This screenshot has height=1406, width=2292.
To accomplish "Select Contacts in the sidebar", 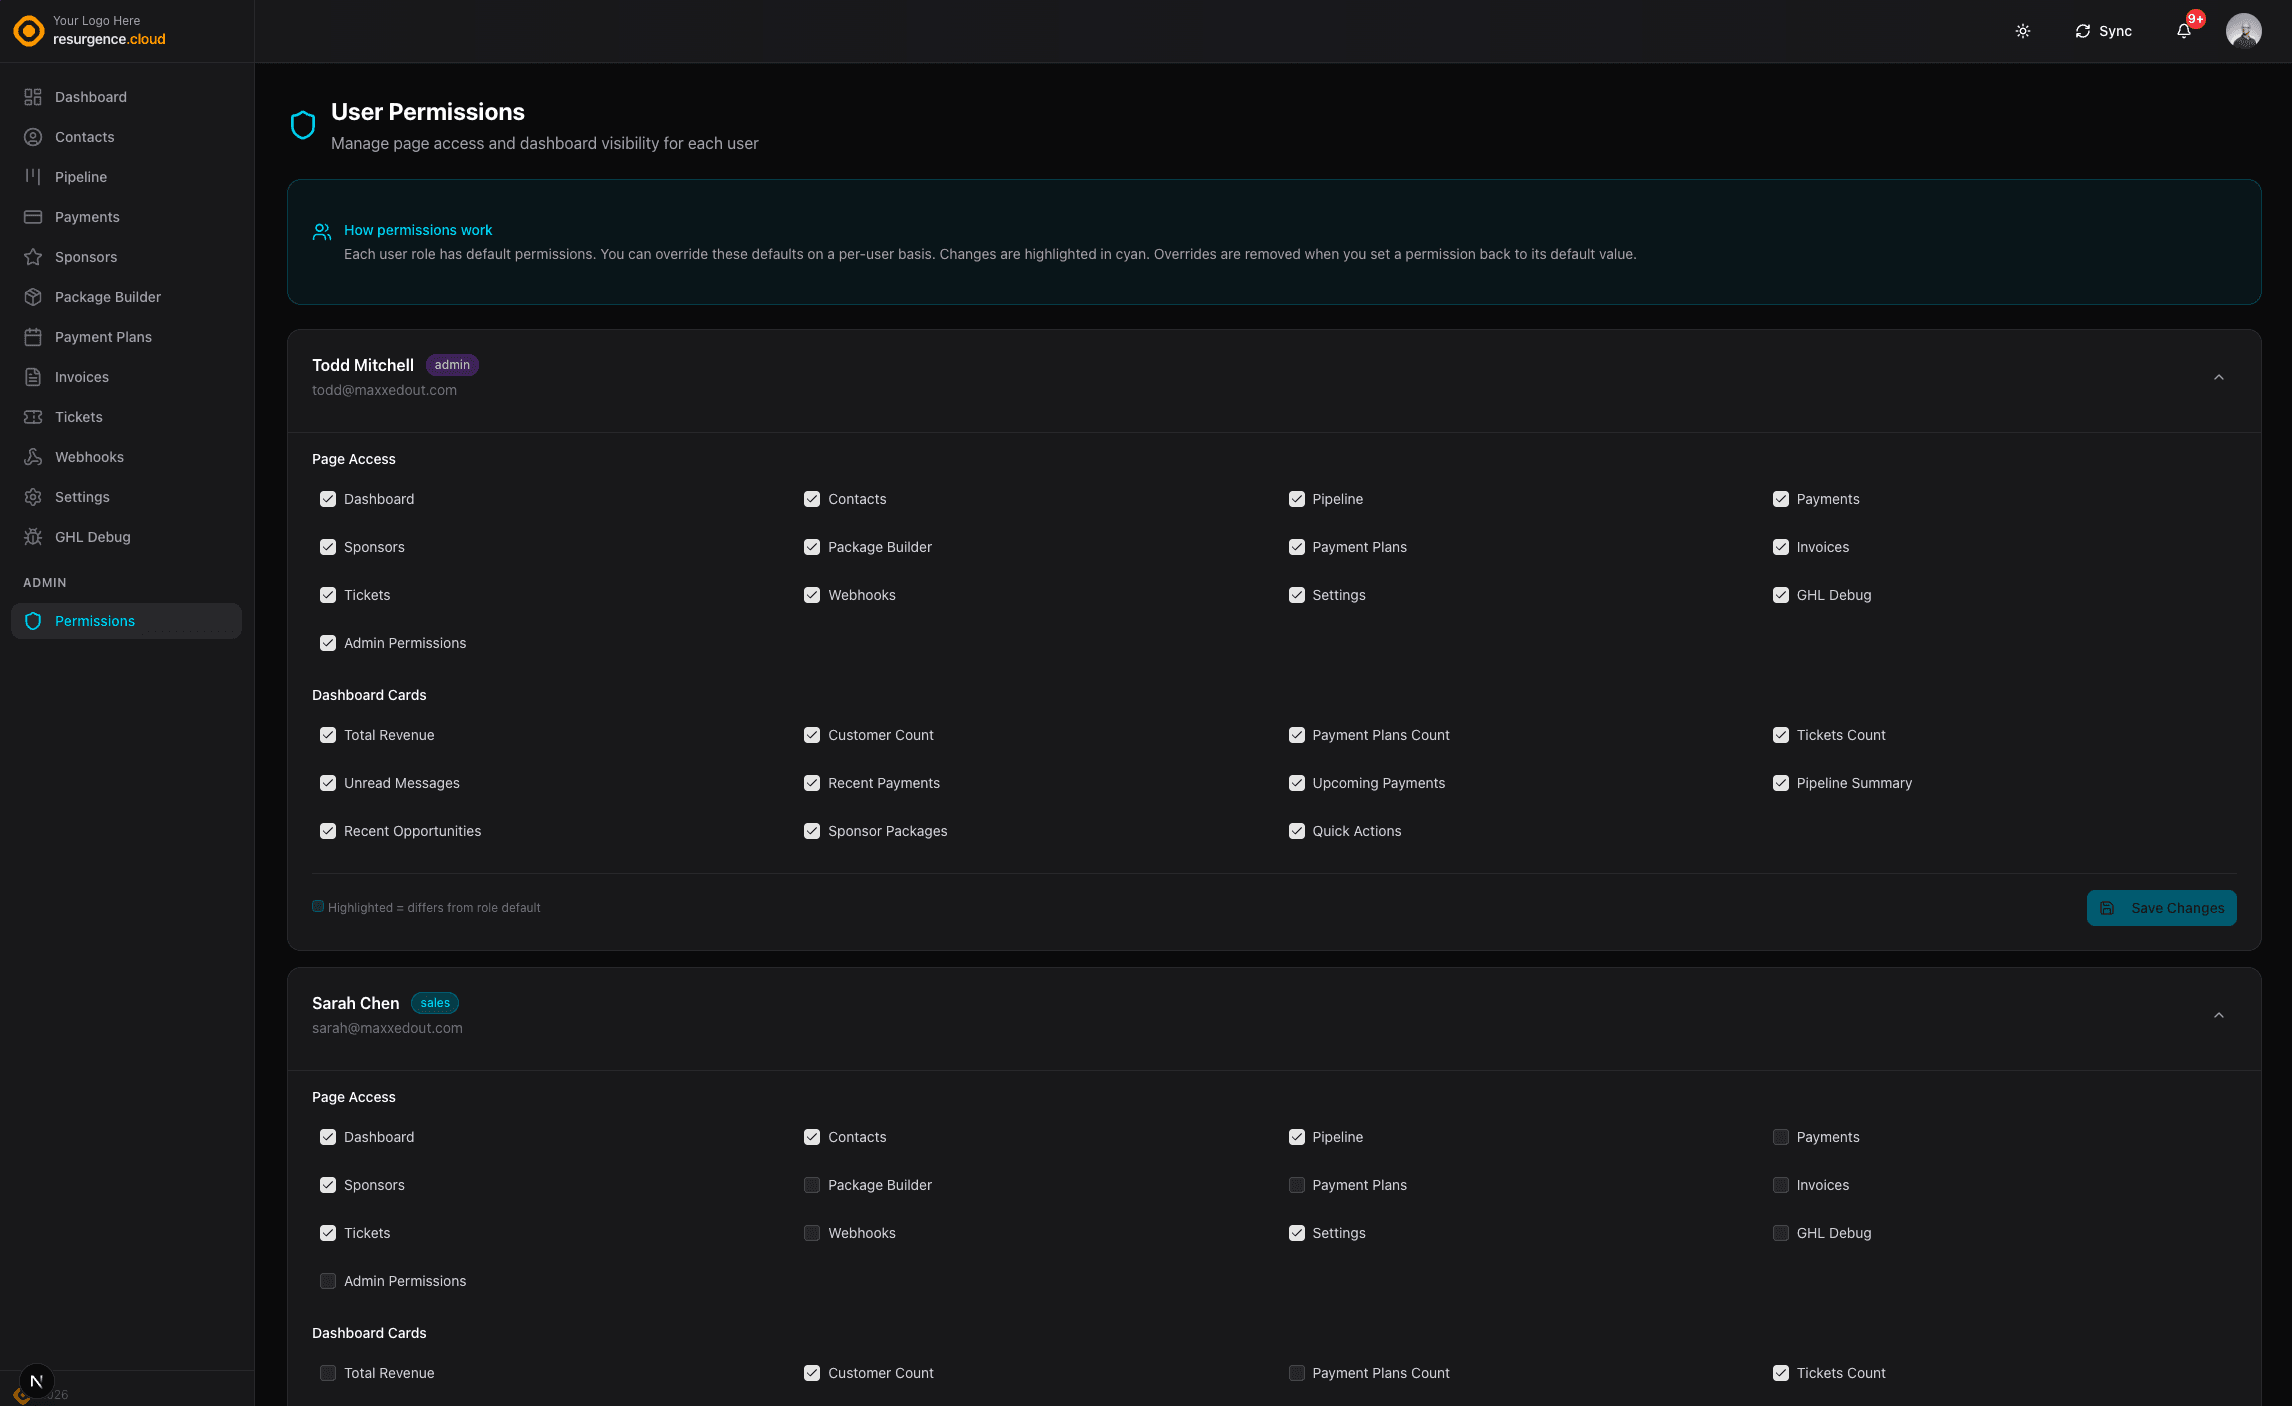I will coord(84,137).
